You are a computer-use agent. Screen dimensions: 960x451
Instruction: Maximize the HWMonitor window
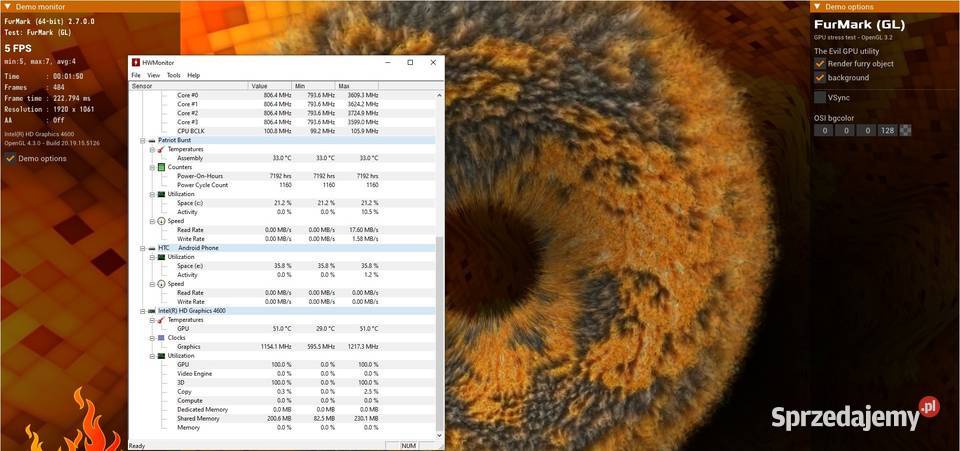click(410, 62)
